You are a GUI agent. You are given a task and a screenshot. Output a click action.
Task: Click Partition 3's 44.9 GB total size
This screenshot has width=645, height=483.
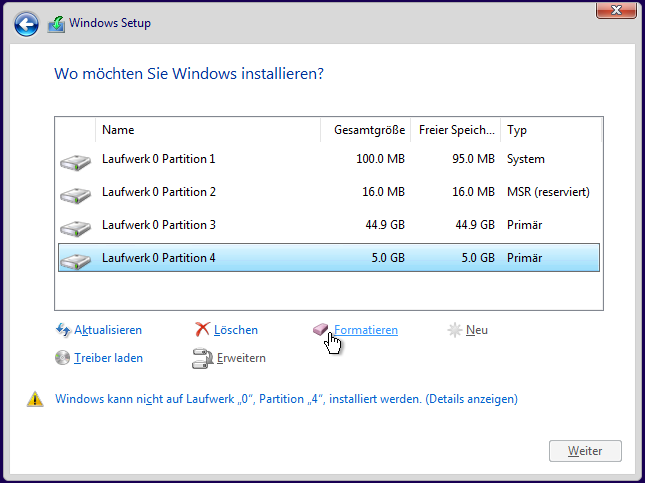click(385, 225)
